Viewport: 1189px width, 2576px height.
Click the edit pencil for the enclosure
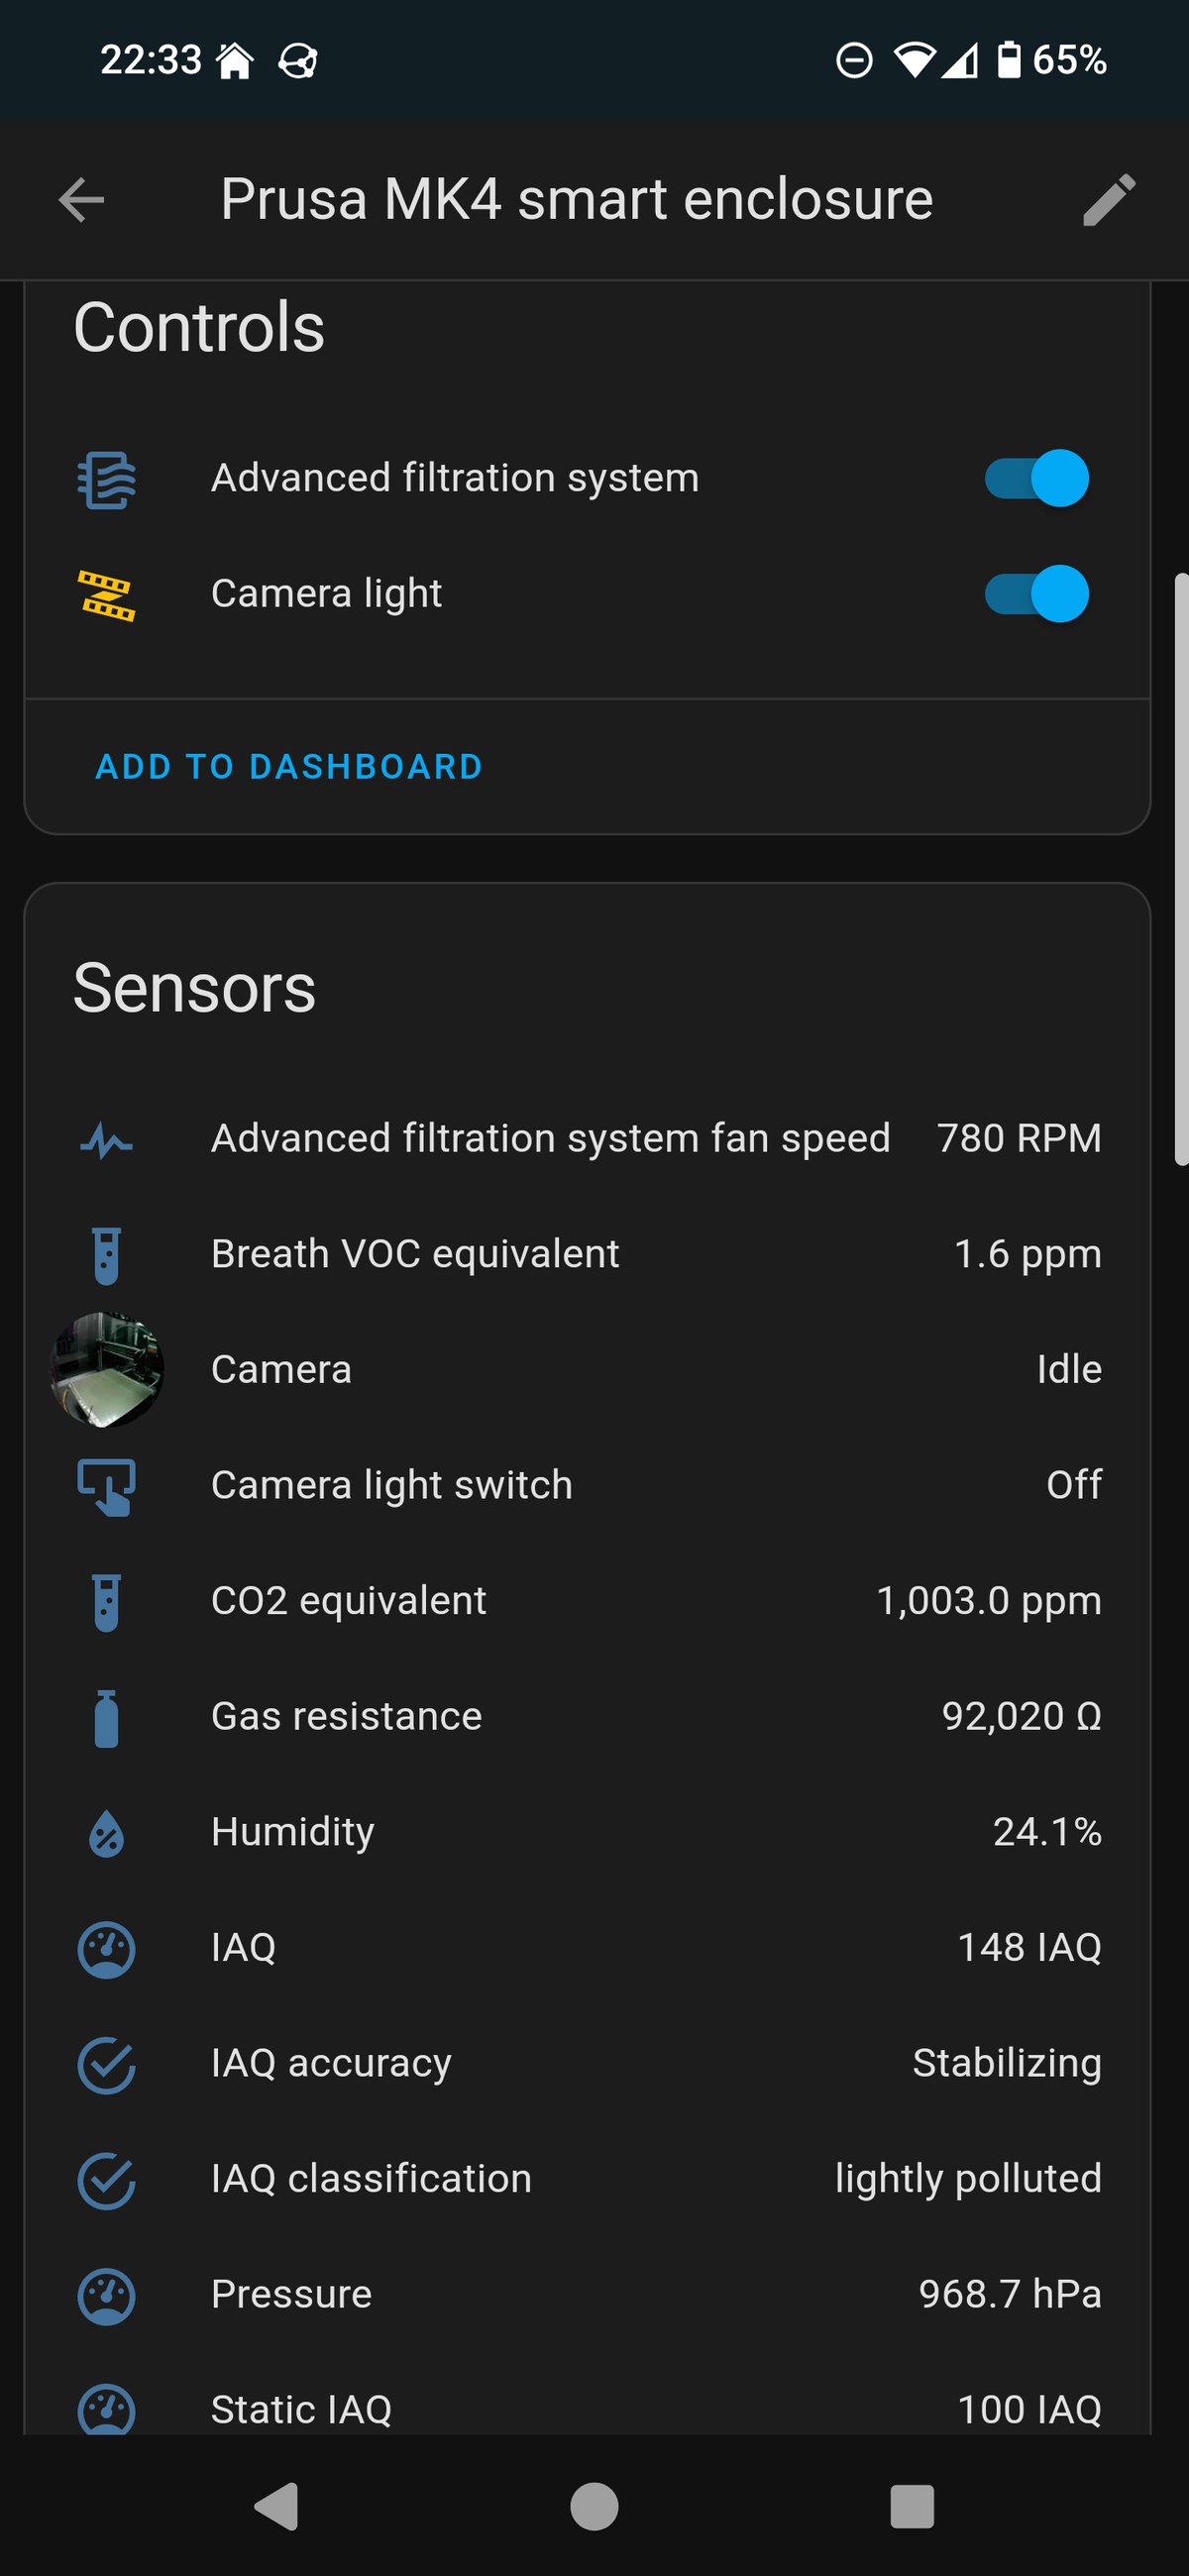(x=1110, y=198)
